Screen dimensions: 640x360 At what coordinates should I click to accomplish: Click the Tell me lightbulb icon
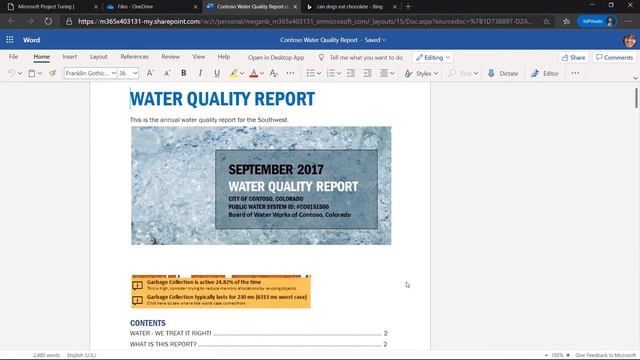321,58
